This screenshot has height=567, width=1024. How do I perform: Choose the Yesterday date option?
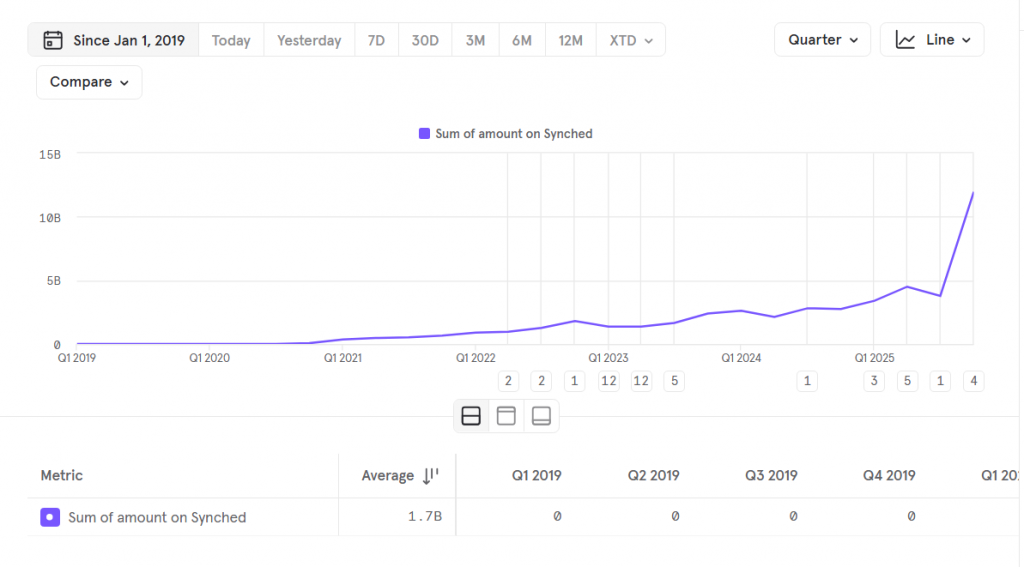tap(309, 41)
